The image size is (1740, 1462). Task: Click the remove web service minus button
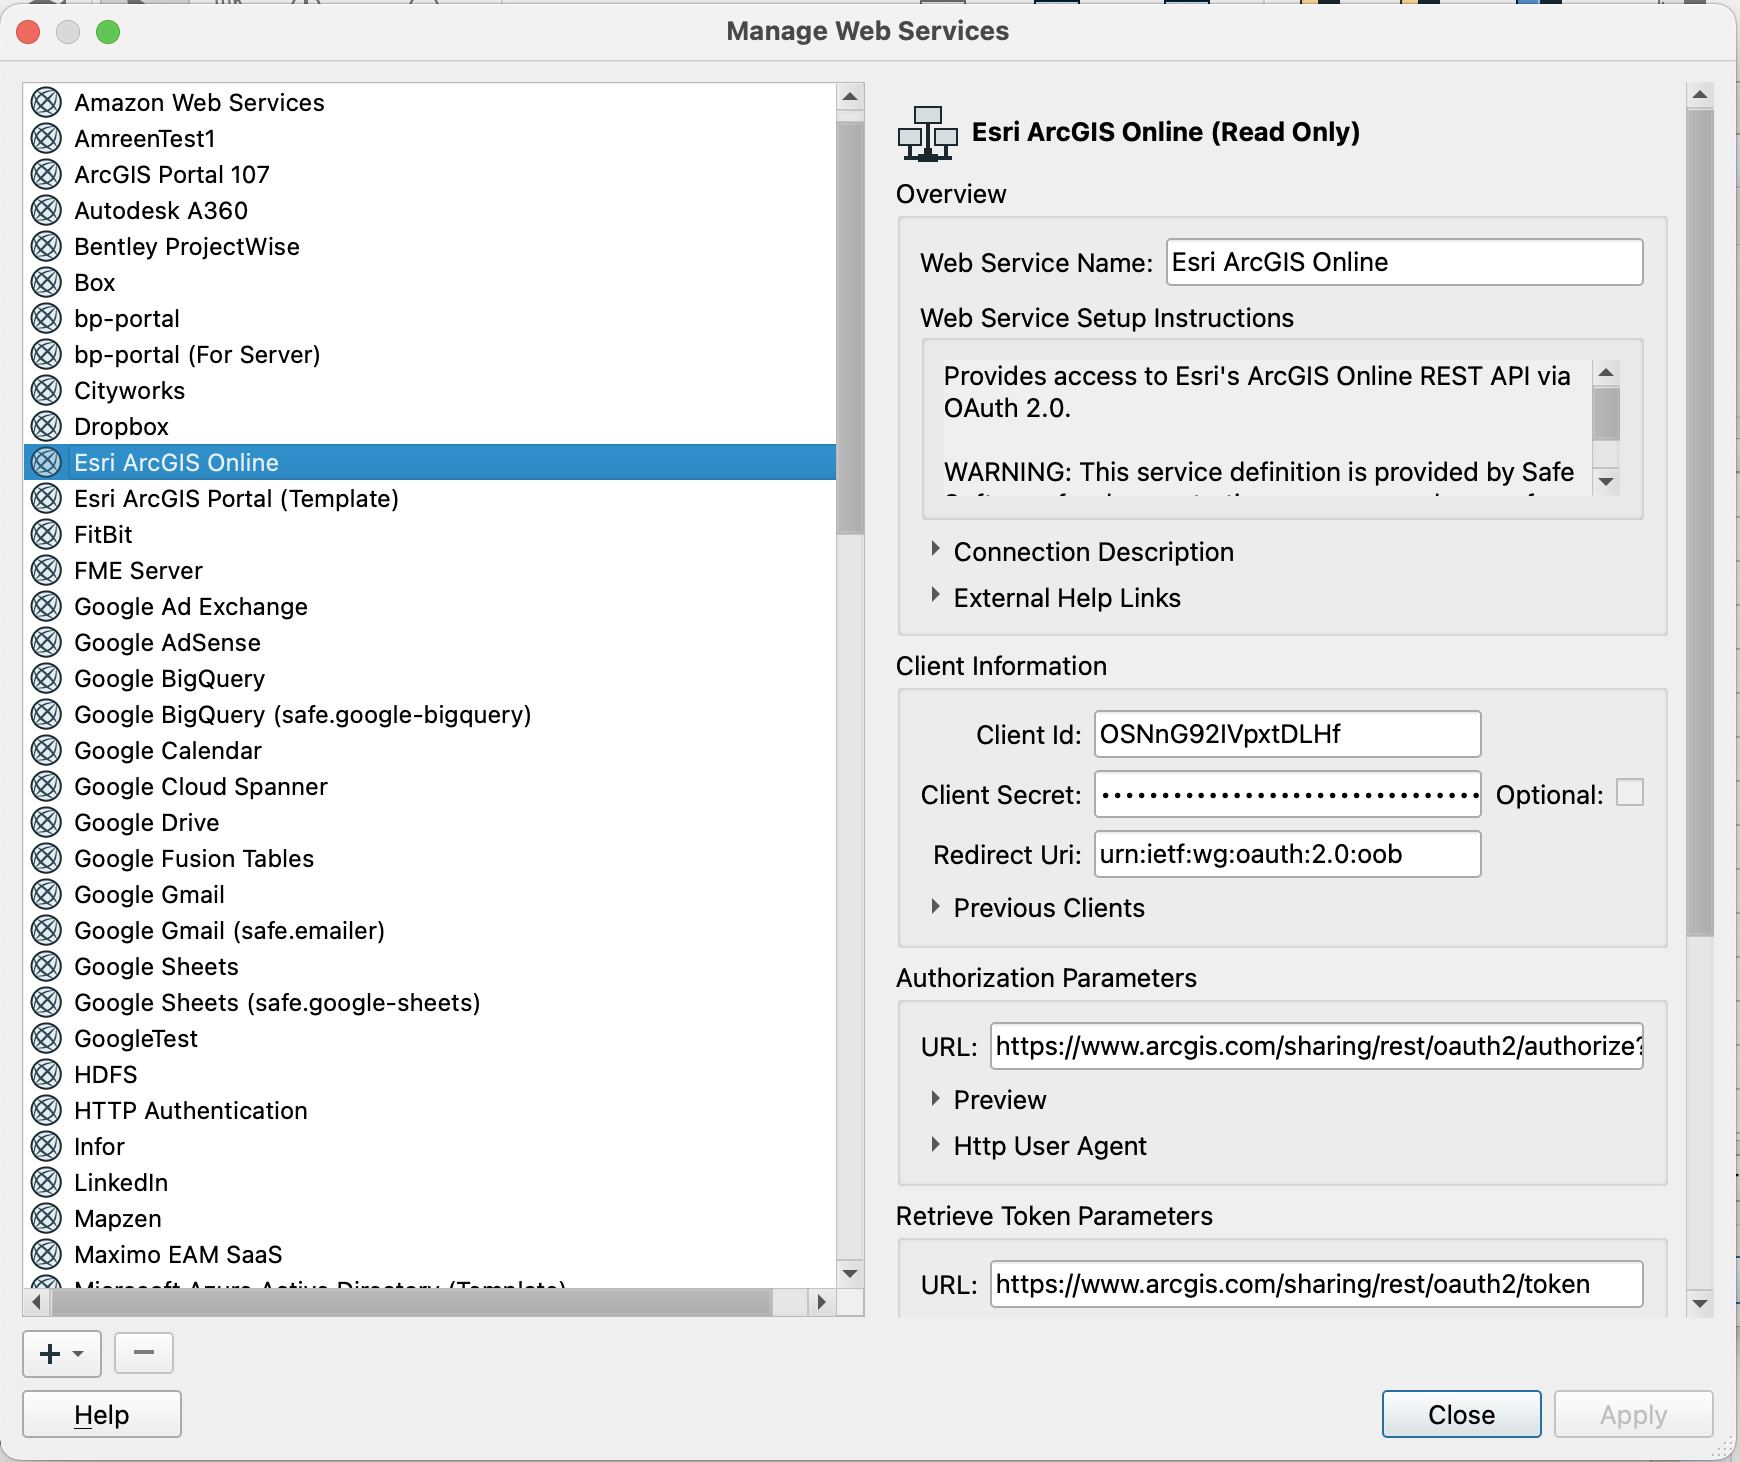[144, 1354]
